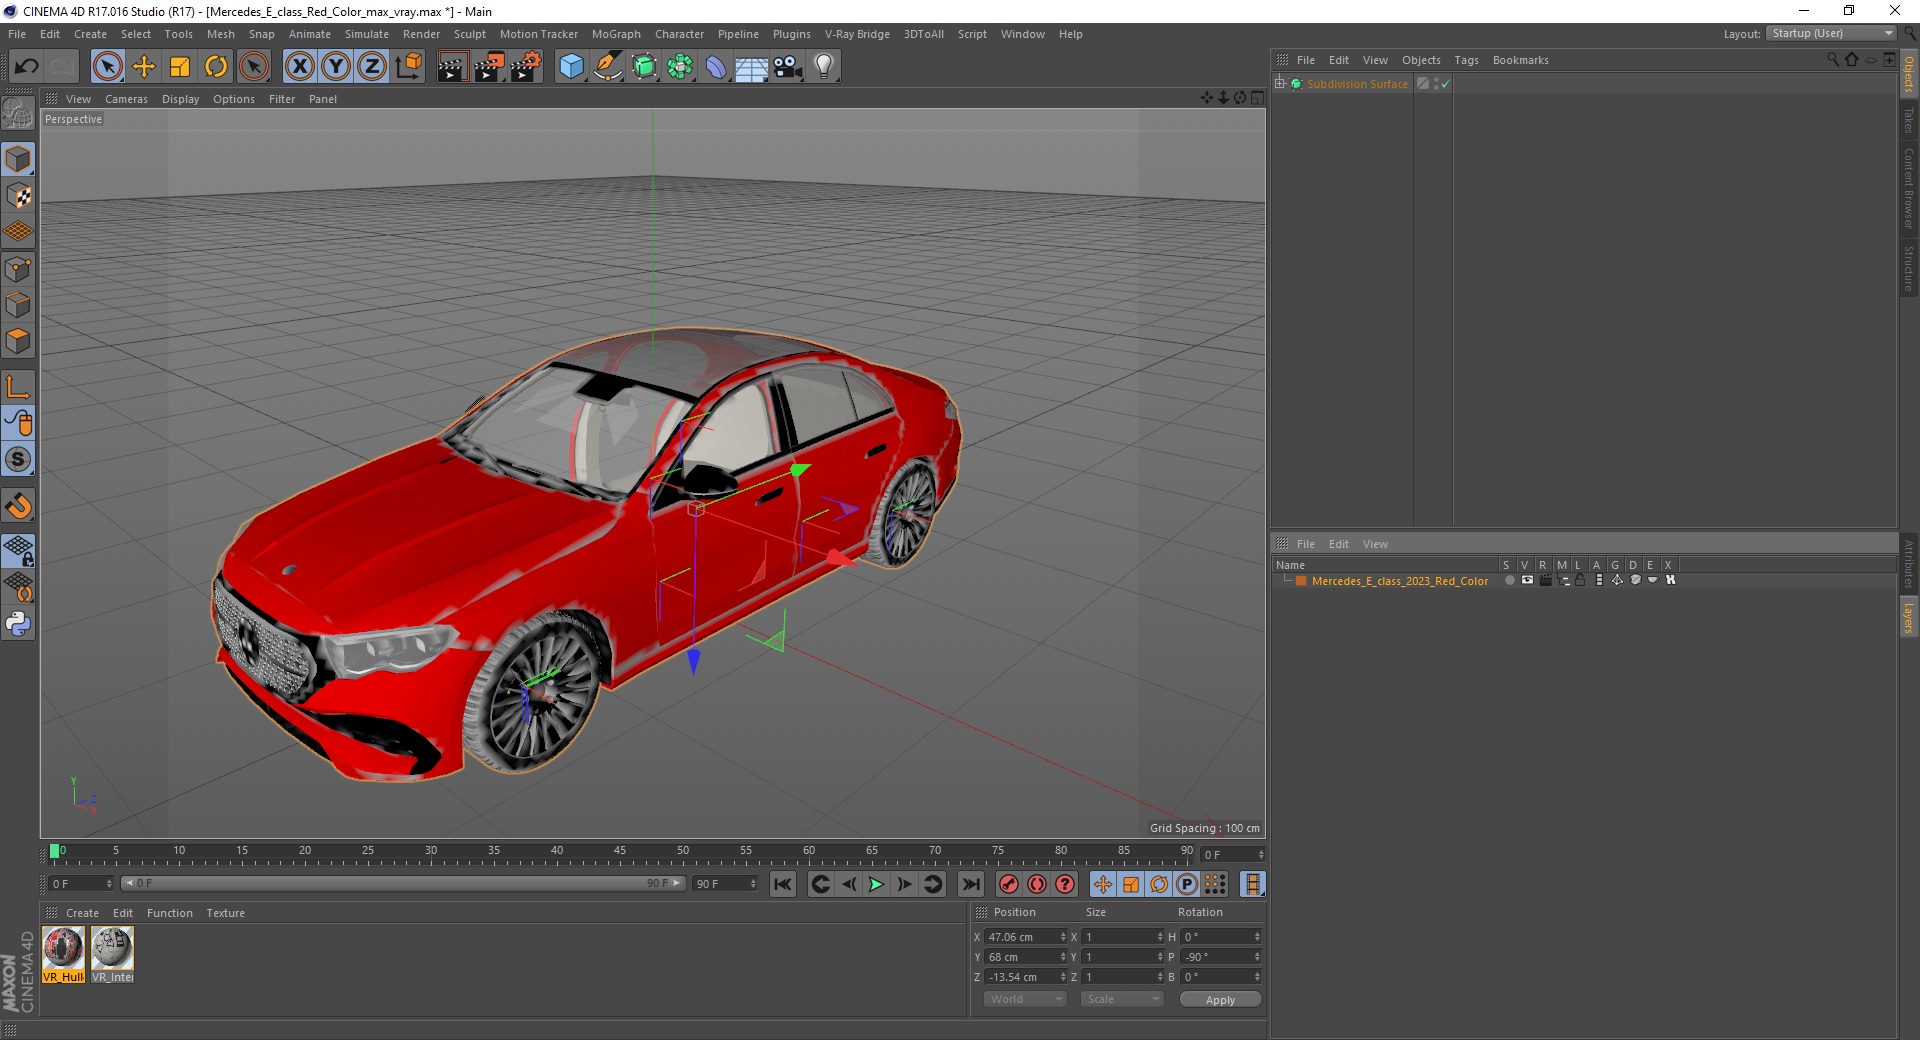Screen dimensions: 1920x1040
Task: Switch coordinate system icon
Action: (x=408, y=67)
